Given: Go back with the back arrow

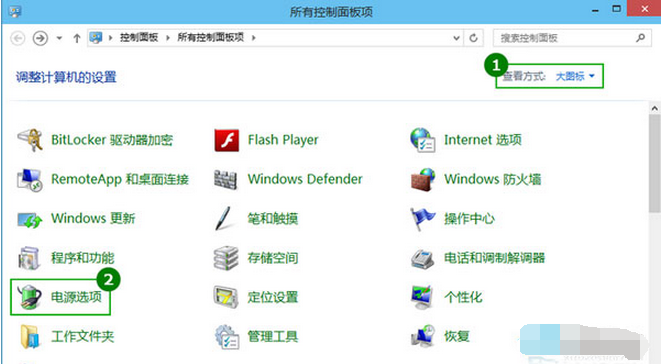Looking at the screenshot, I should pyautogui.click(x=17, y=38).
